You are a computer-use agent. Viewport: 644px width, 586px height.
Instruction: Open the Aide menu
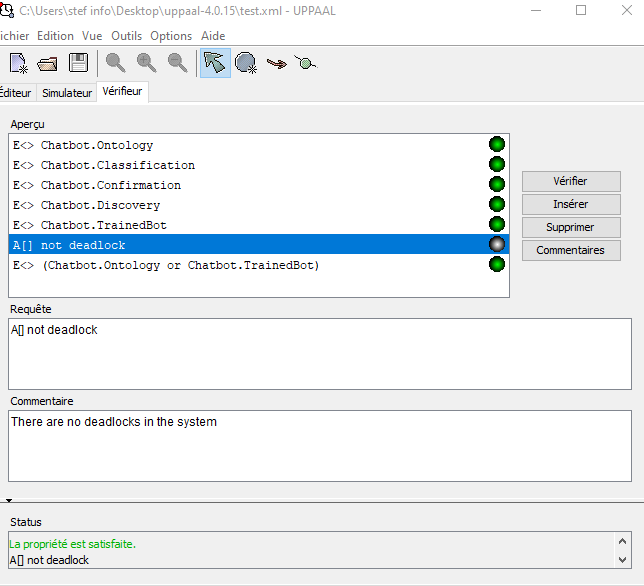(x=213, y=36)
